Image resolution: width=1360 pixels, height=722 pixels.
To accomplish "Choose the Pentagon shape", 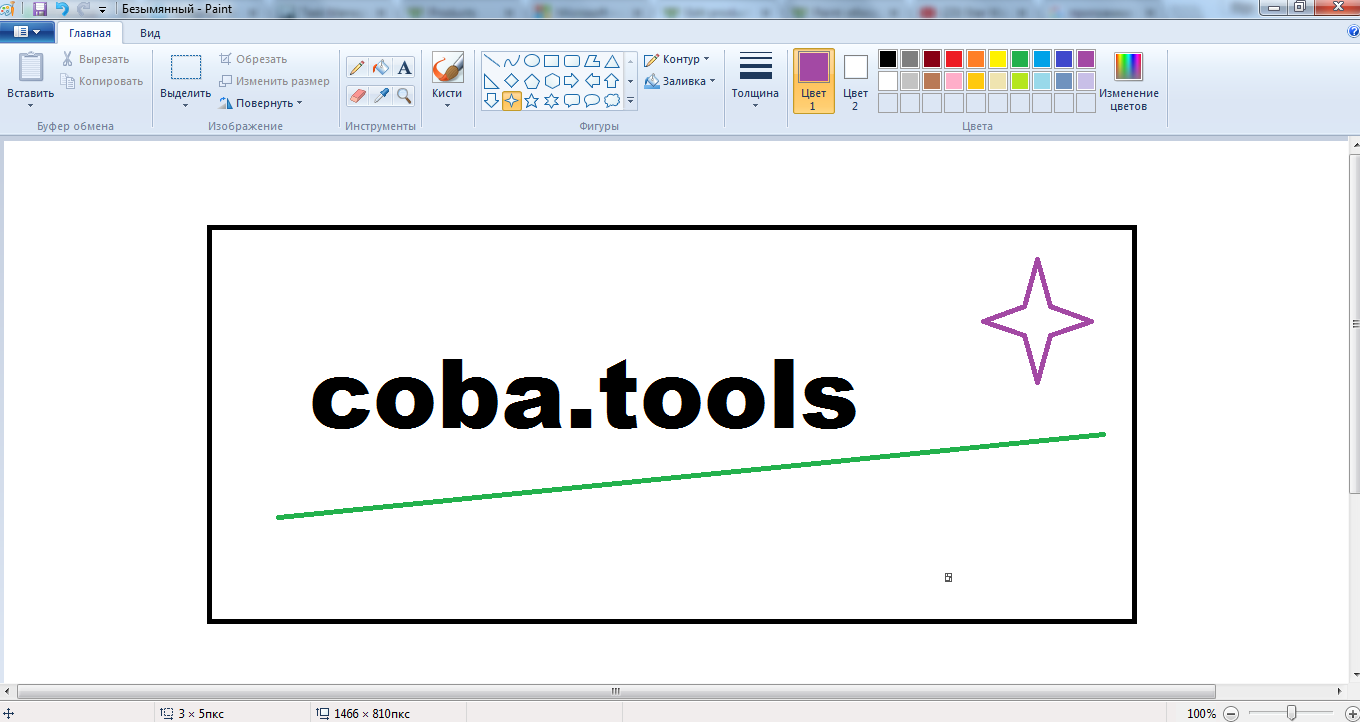I will click(532, 81).
